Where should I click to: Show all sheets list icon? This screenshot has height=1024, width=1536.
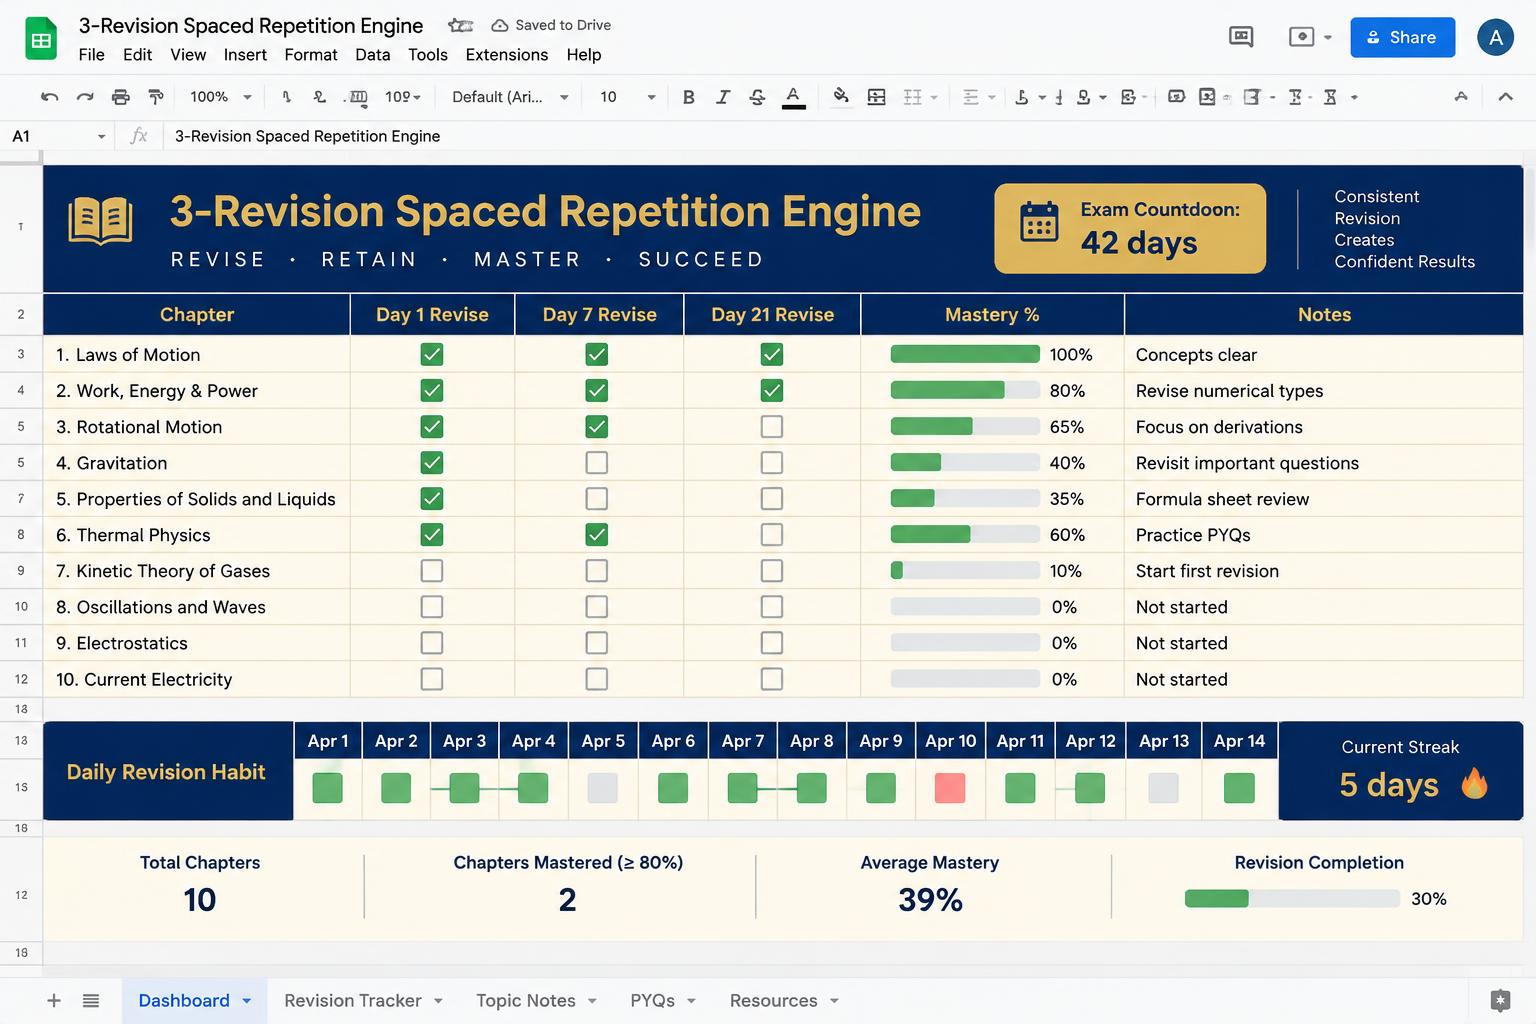[x=91, y=1000]
